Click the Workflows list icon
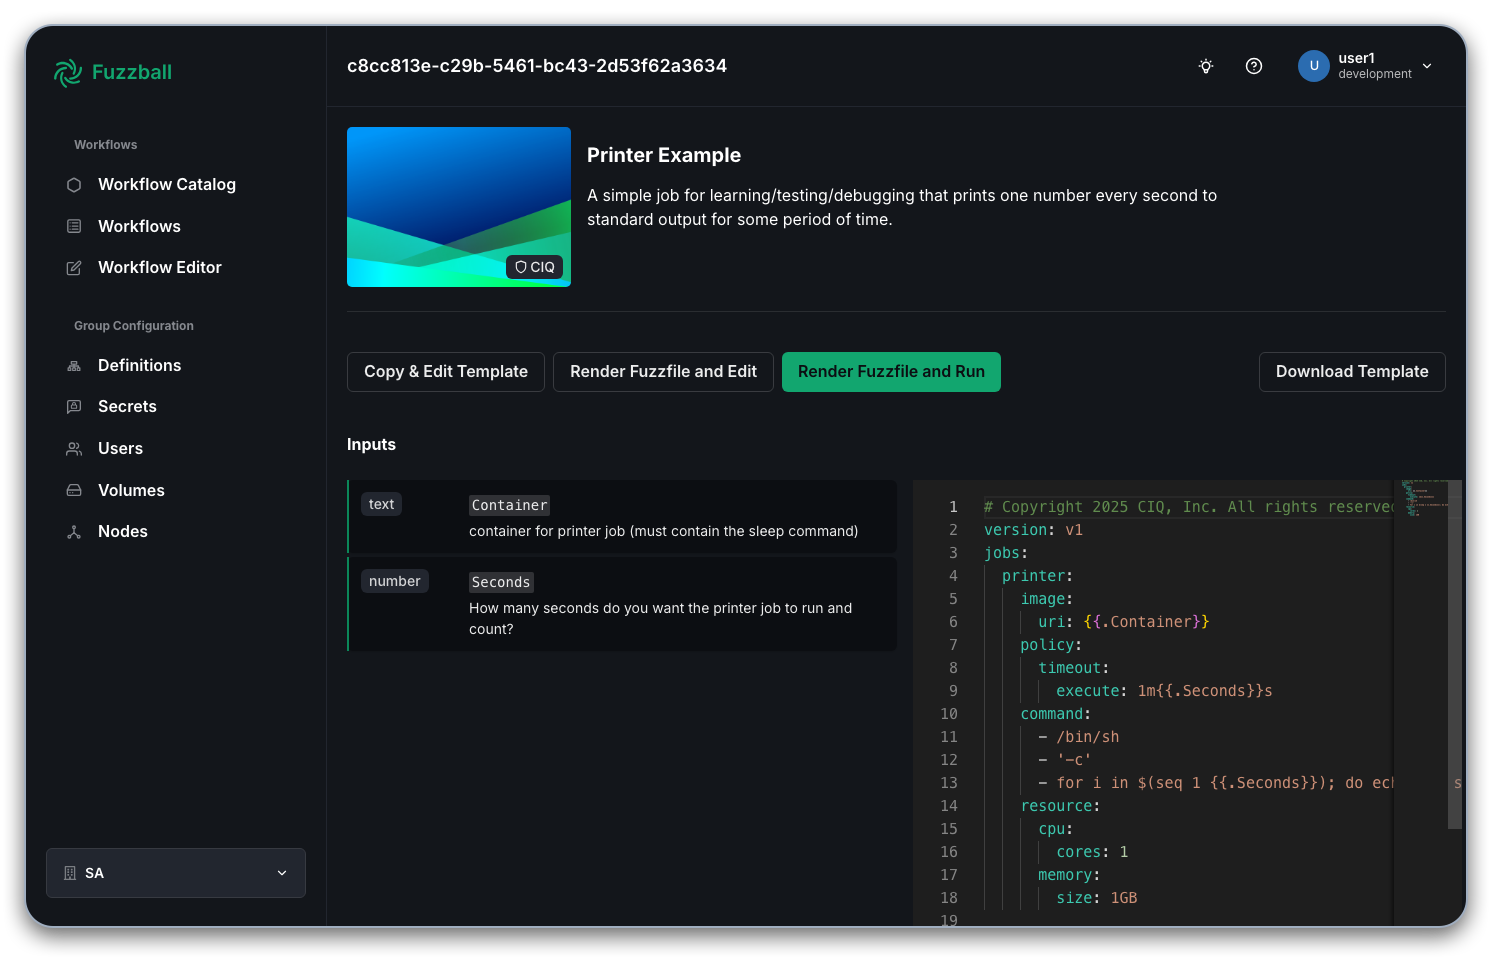 click(74, 227)
